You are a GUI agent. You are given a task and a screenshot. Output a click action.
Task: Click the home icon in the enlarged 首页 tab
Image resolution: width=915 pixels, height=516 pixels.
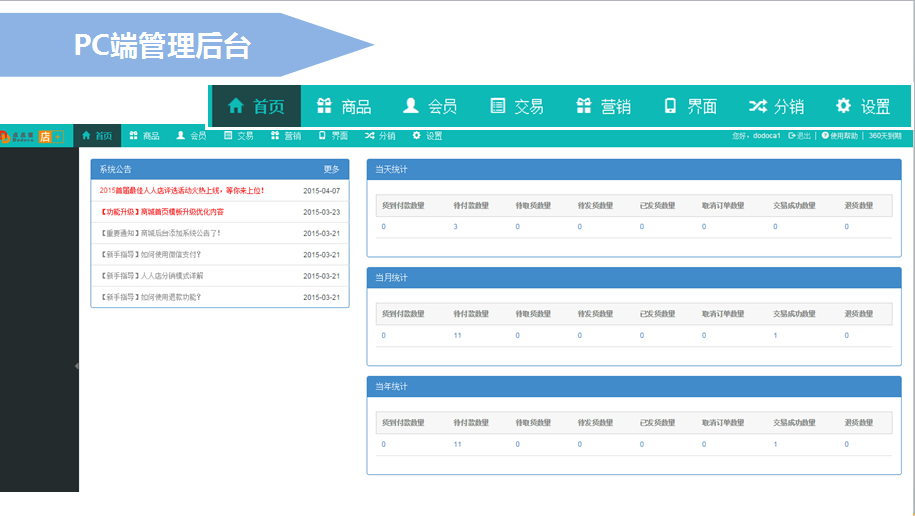click(x=236, y=106)
